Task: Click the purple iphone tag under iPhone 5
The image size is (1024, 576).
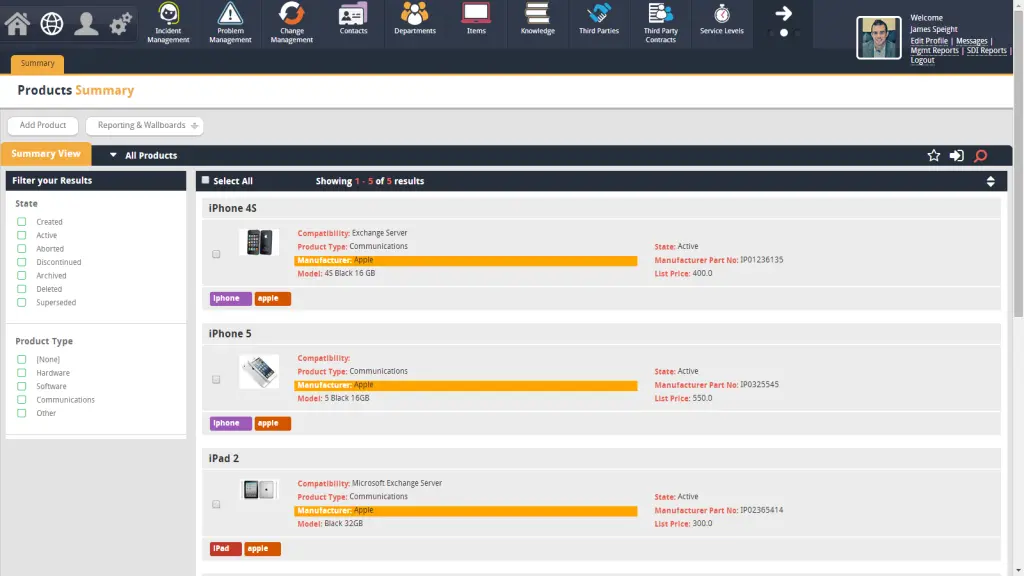Action: coord(231,423)
